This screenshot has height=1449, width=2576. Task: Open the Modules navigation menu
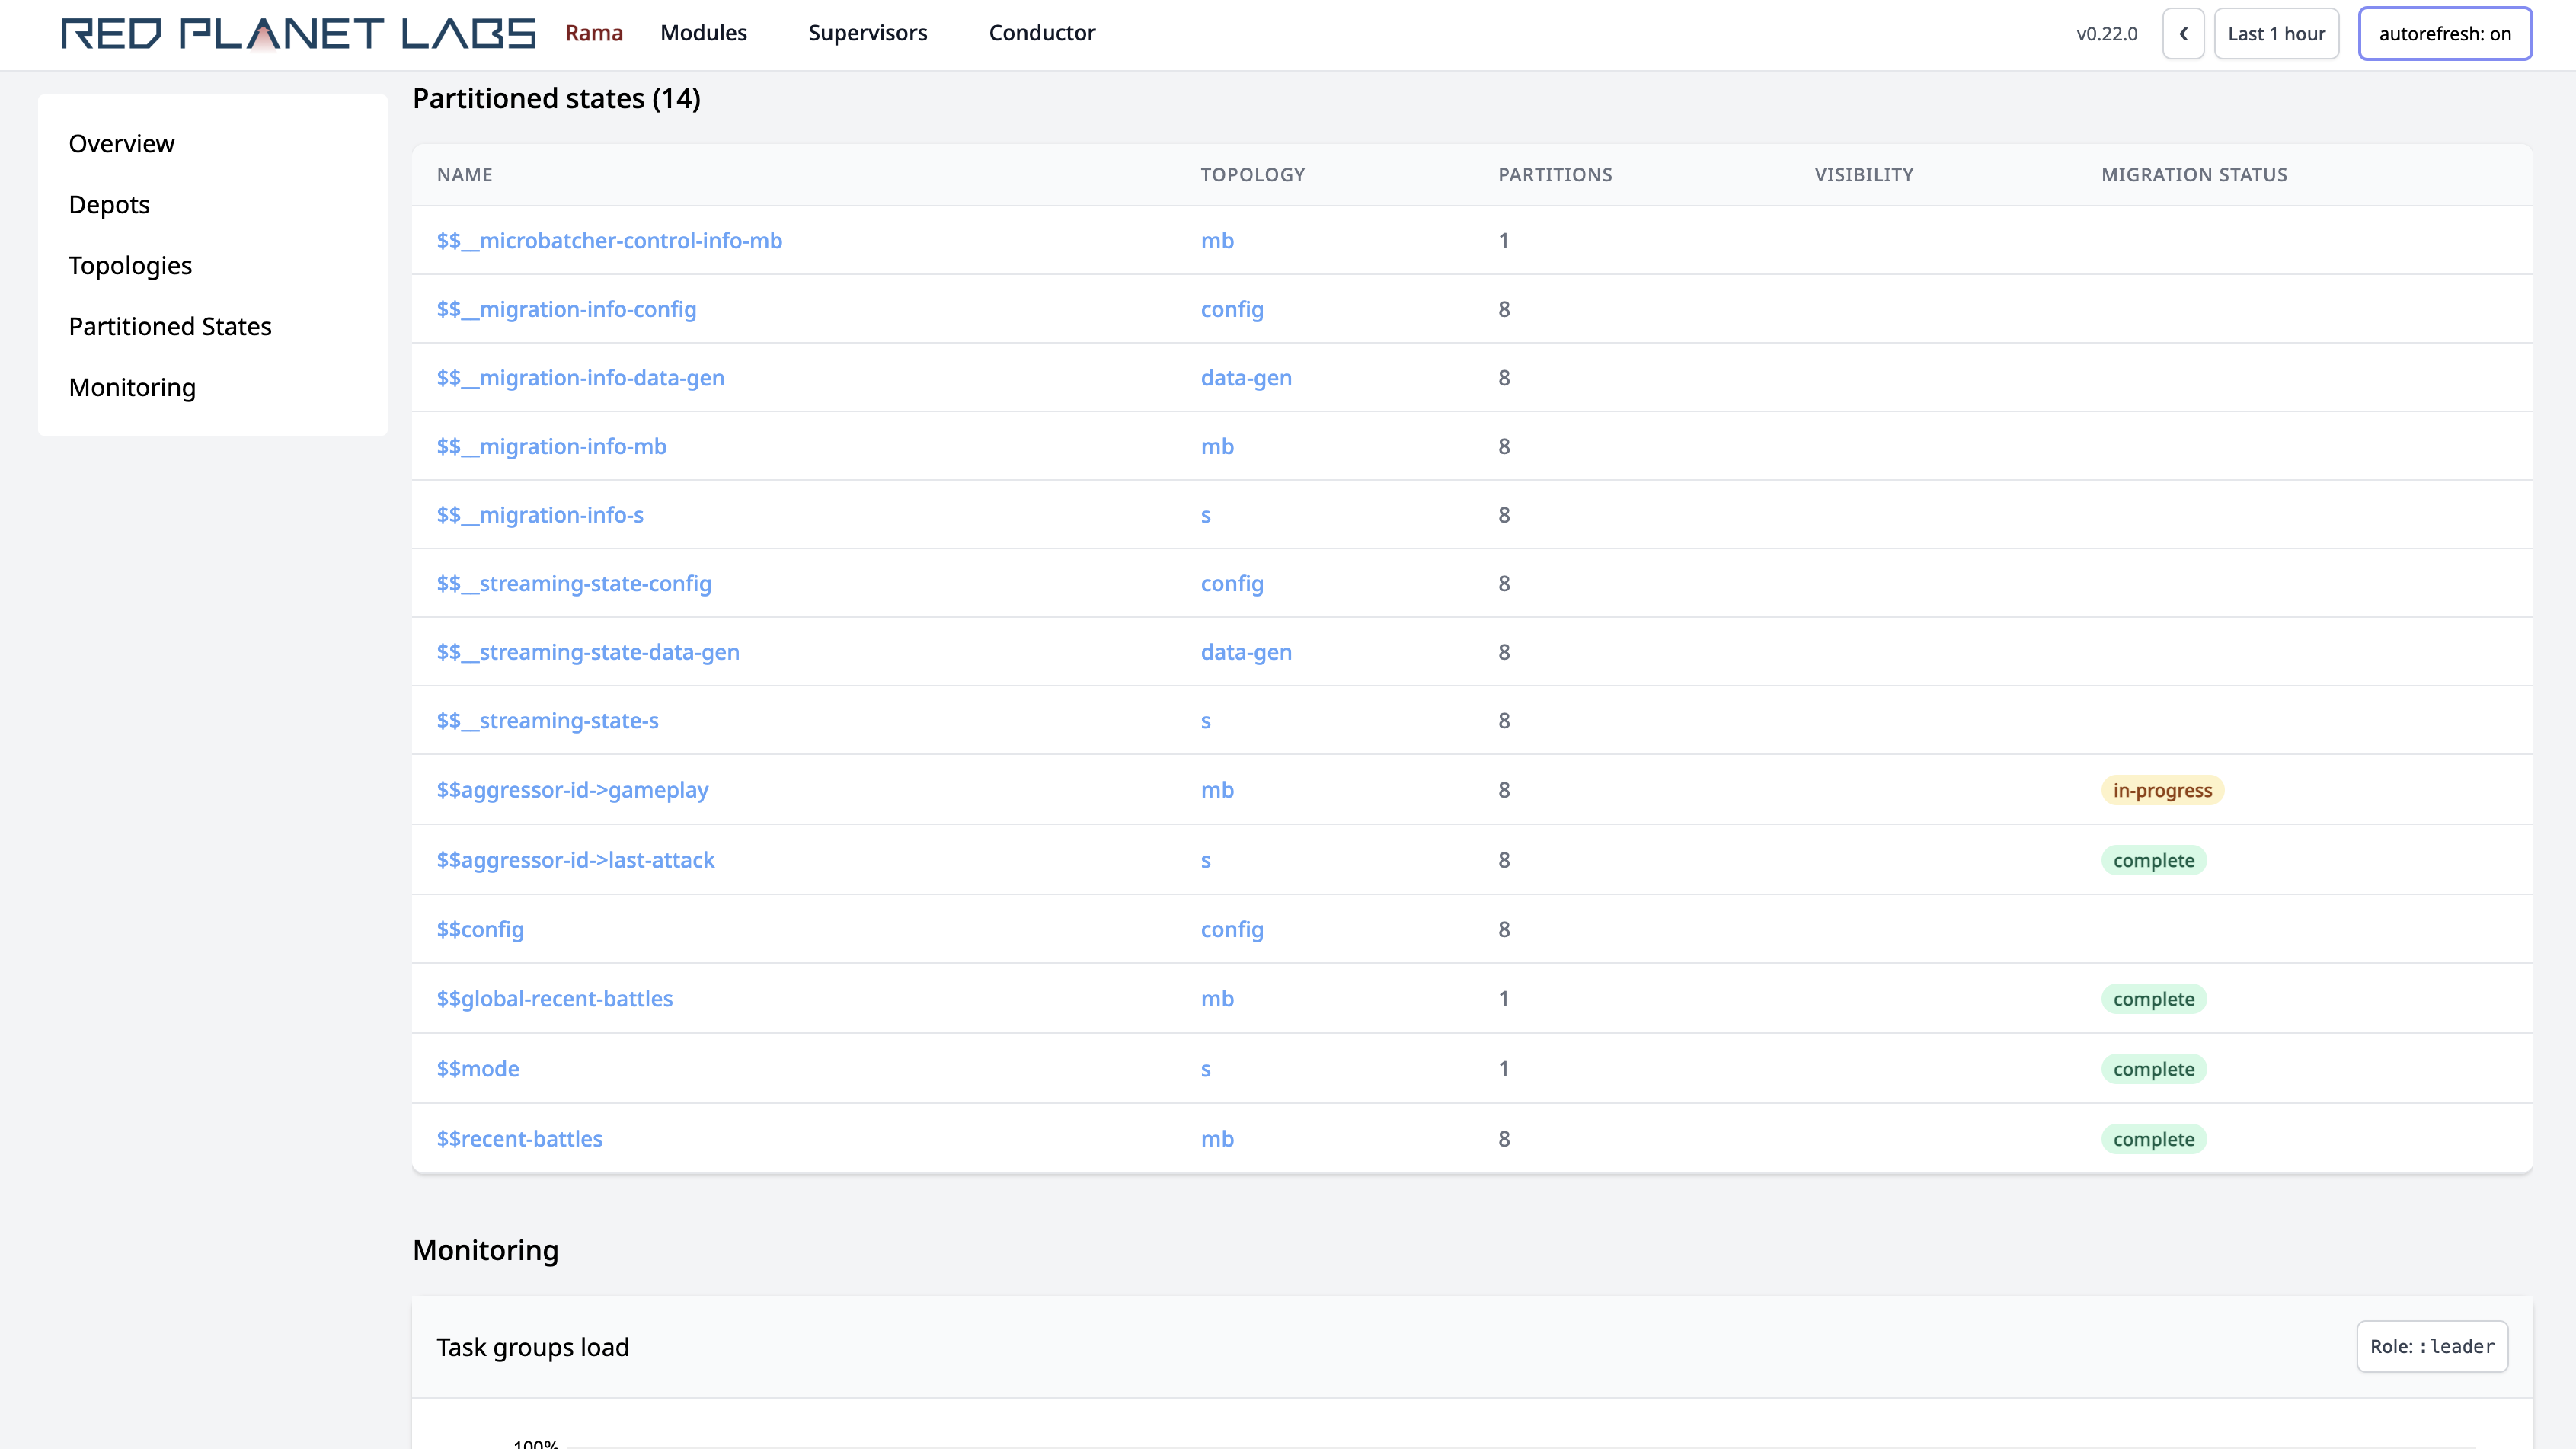click(702, 32)
